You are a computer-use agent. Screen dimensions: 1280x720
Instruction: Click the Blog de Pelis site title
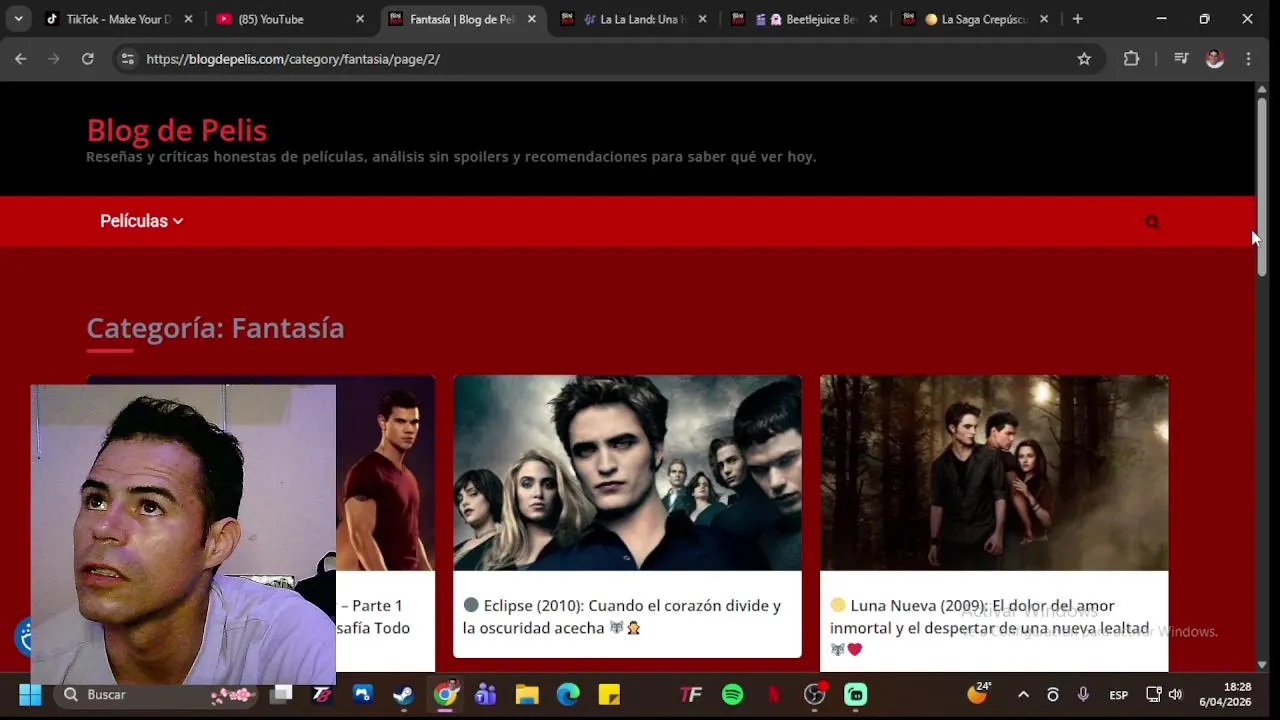176,130
